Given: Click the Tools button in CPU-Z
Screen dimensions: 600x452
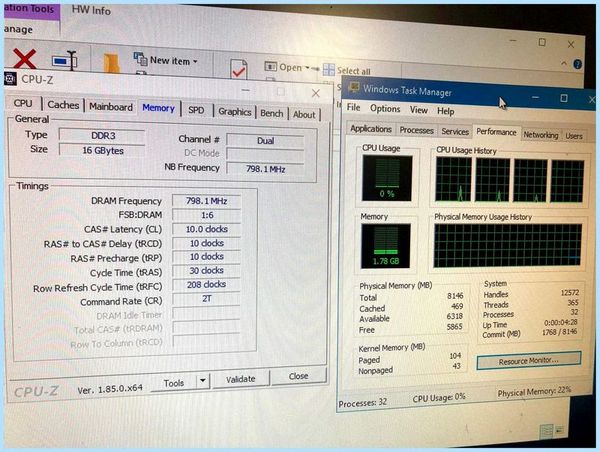Looking at the screenshot, I should click(x=174, y=383).
